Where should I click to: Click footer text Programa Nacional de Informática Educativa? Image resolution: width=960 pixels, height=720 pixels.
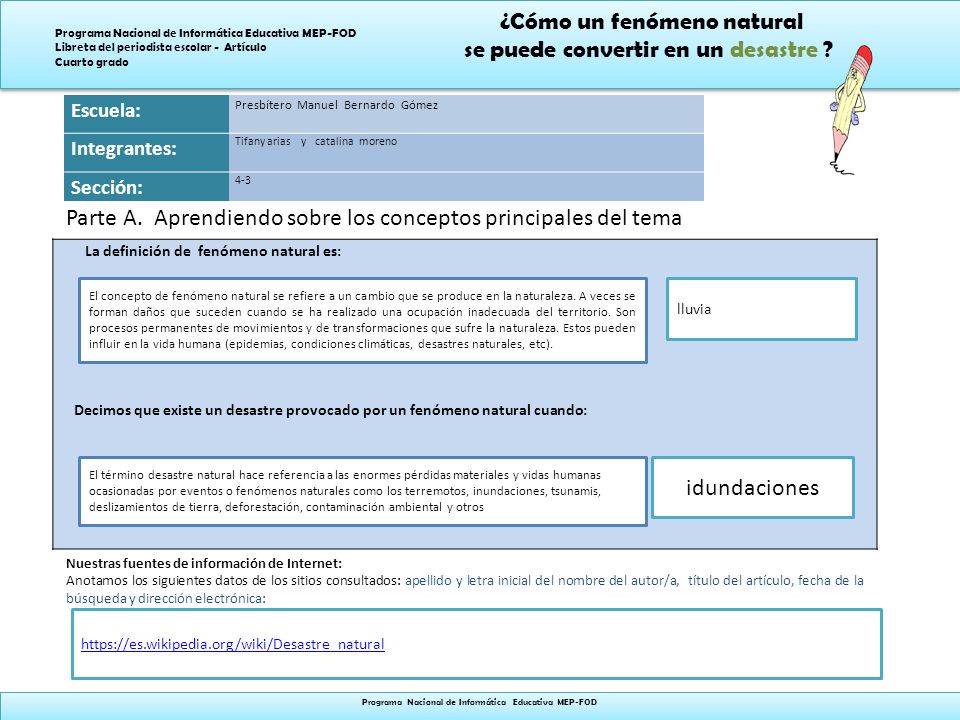(x=479, y=702)
